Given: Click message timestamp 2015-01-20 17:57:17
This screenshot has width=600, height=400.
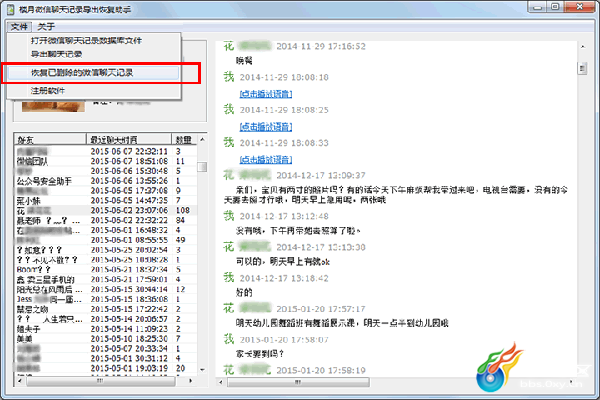Looking at the screenshot, I should click(x=321, y=309).
